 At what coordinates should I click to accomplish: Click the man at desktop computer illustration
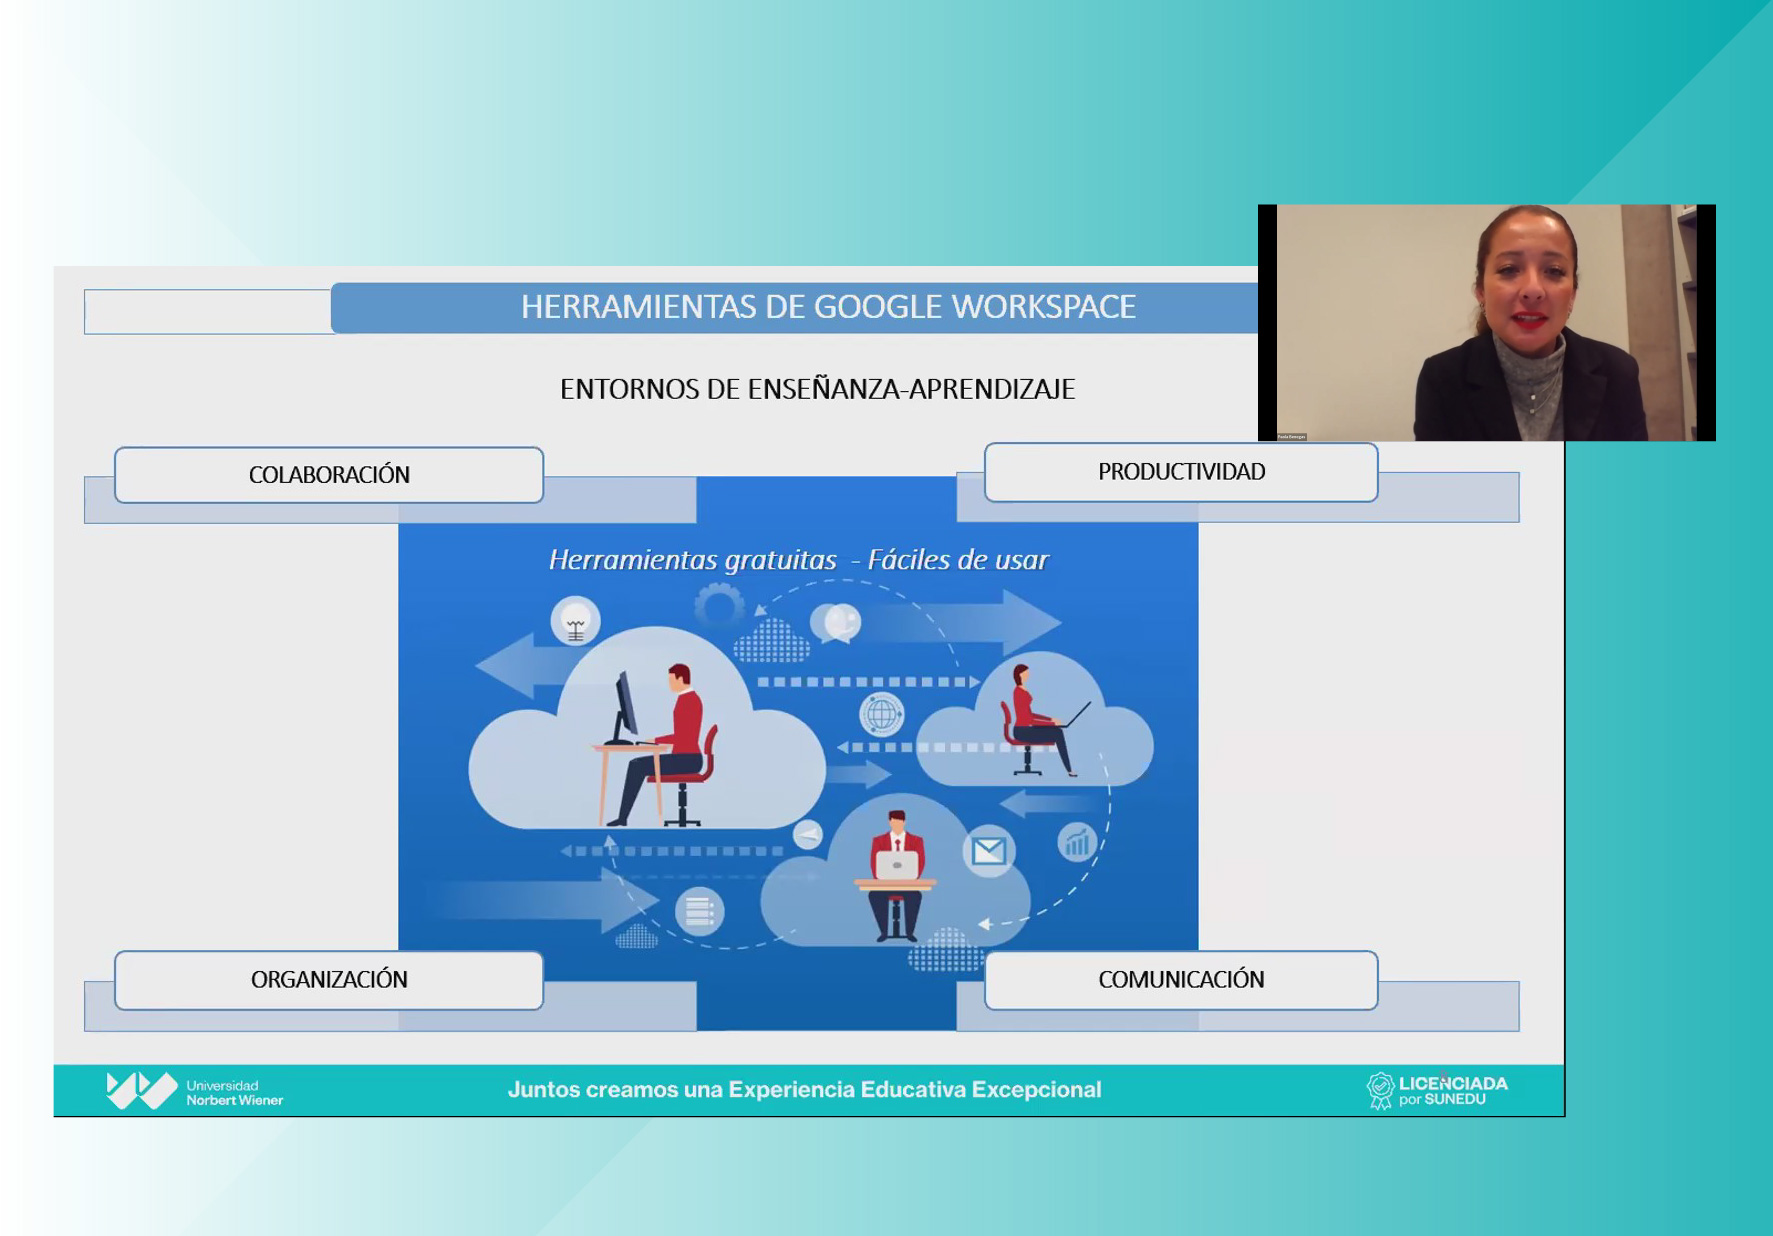tap(655, 745)
